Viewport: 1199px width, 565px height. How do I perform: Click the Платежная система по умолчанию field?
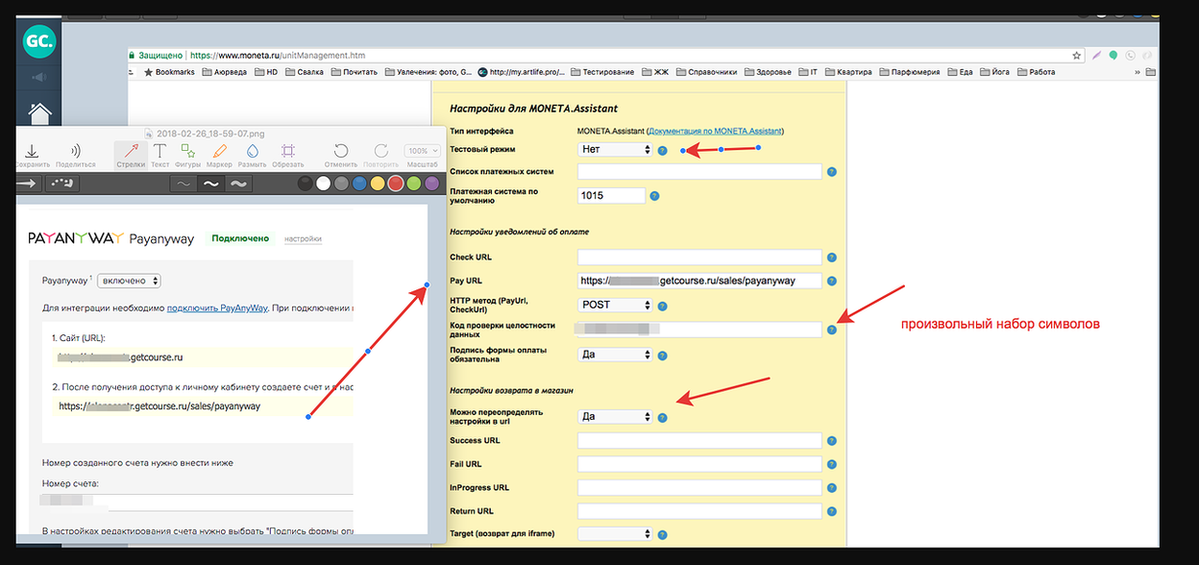pos(612,196)
